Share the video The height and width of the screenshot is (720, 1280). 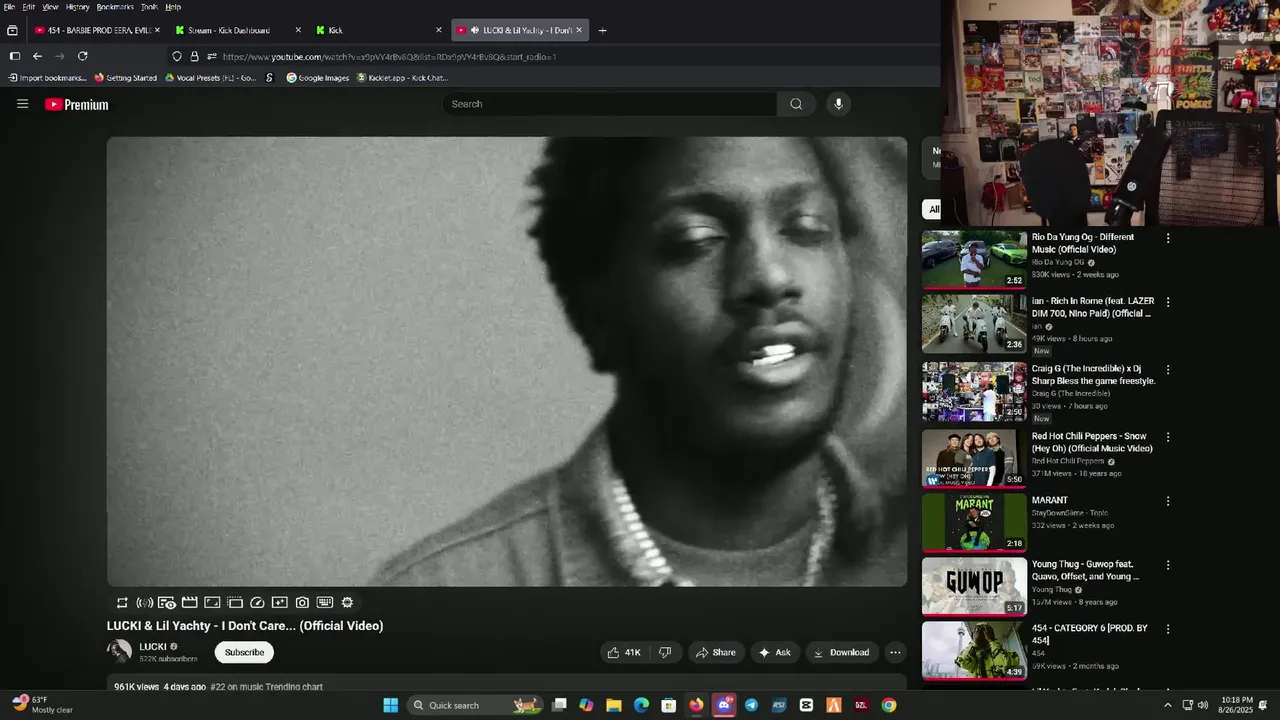(716, 652)
